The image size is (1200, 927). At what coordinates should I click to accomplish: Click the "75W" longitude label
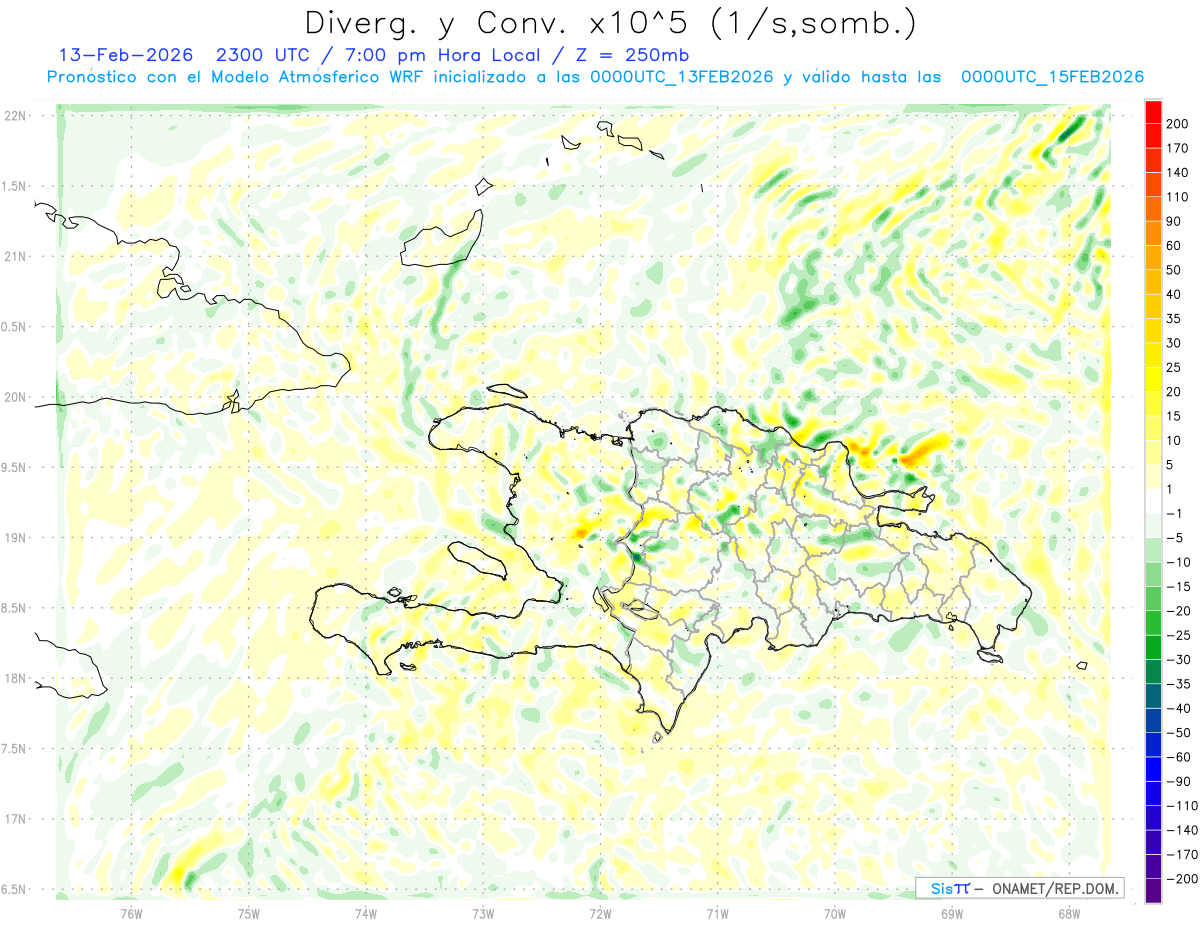tap(248, 912)
